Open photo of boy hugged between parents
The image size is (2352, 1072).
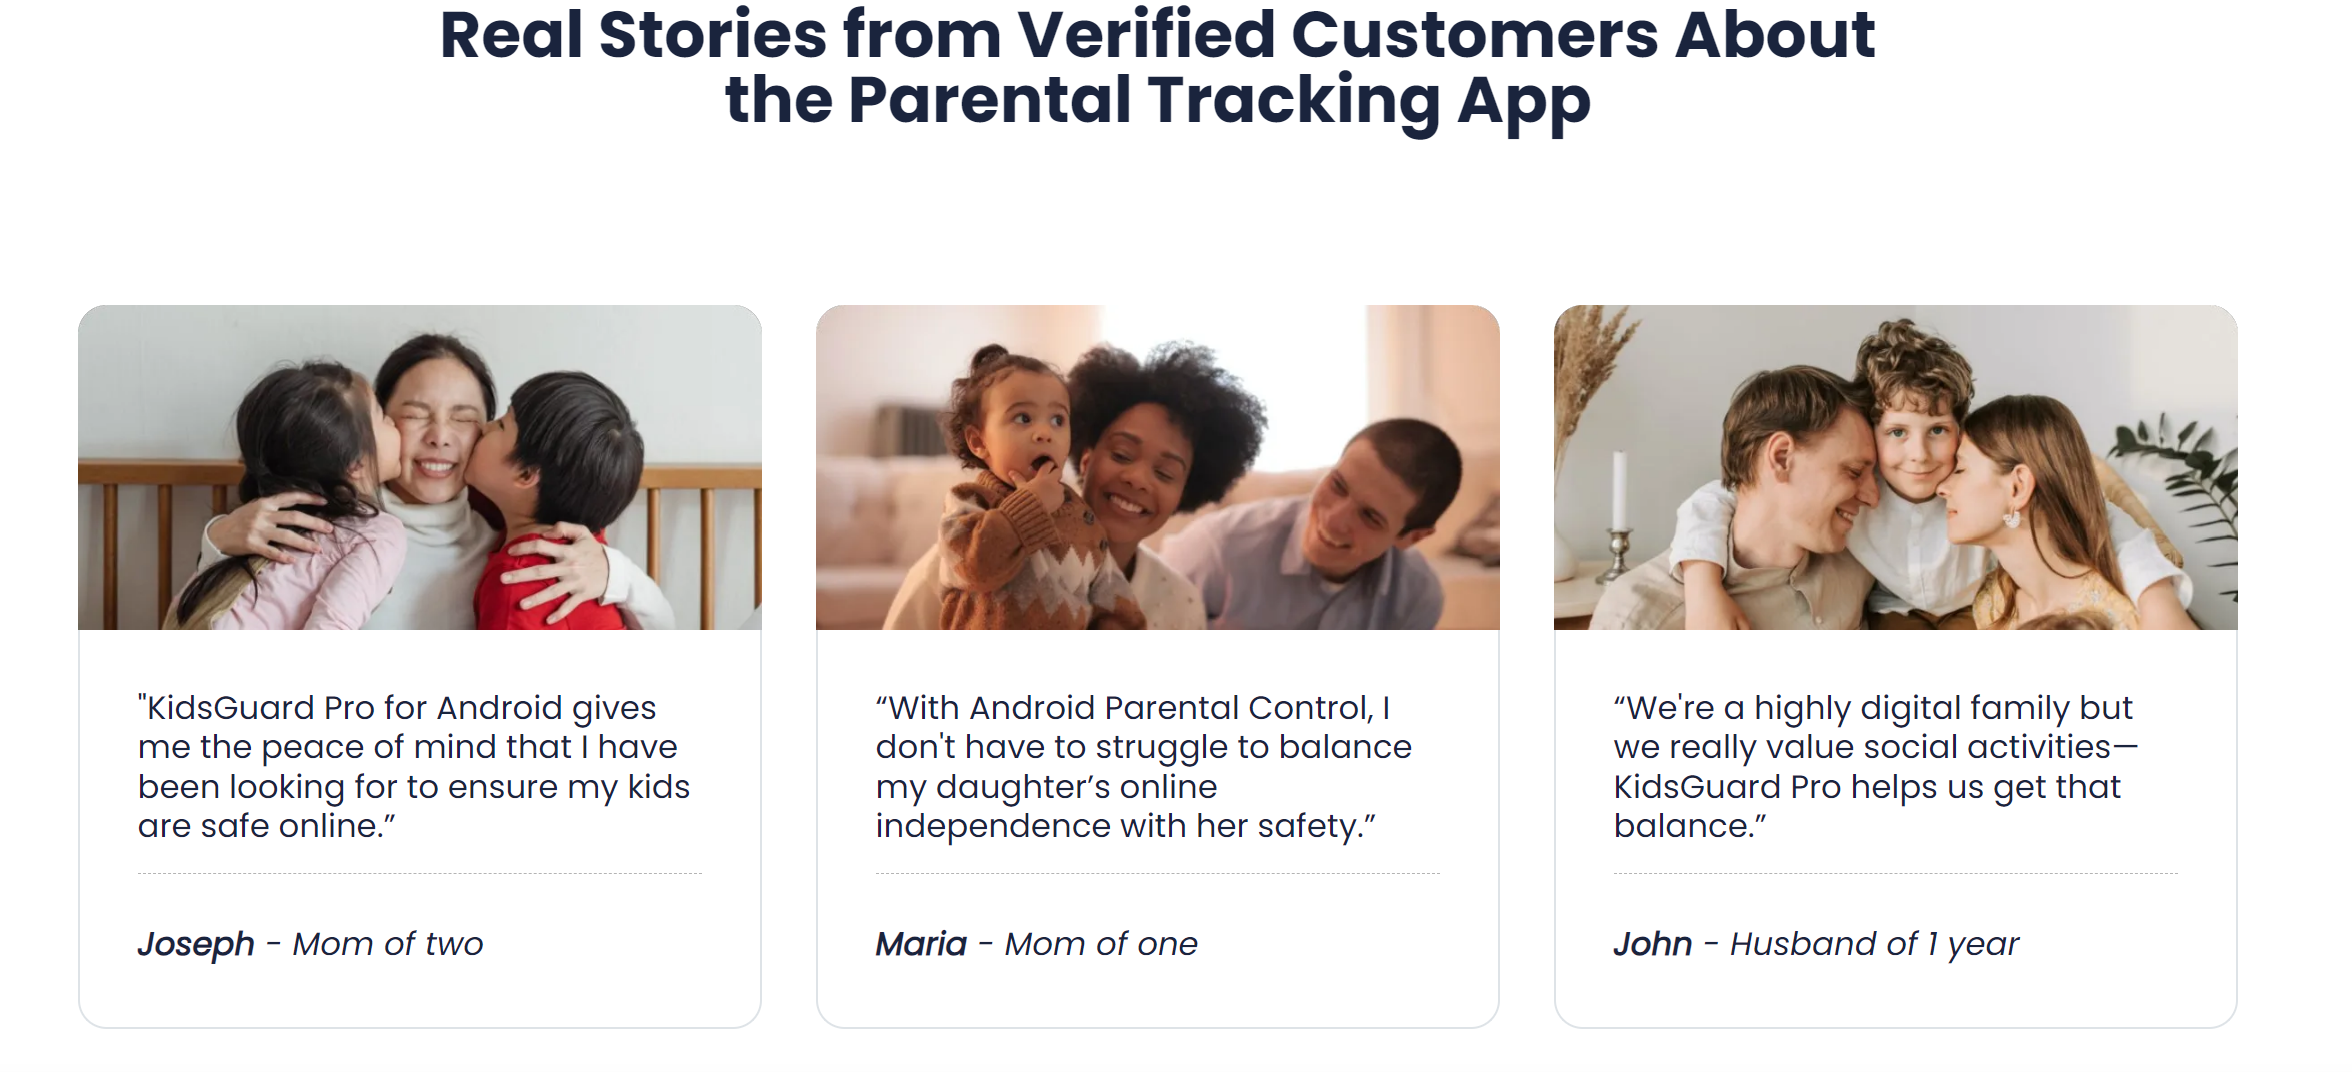tap(1895, 468)
